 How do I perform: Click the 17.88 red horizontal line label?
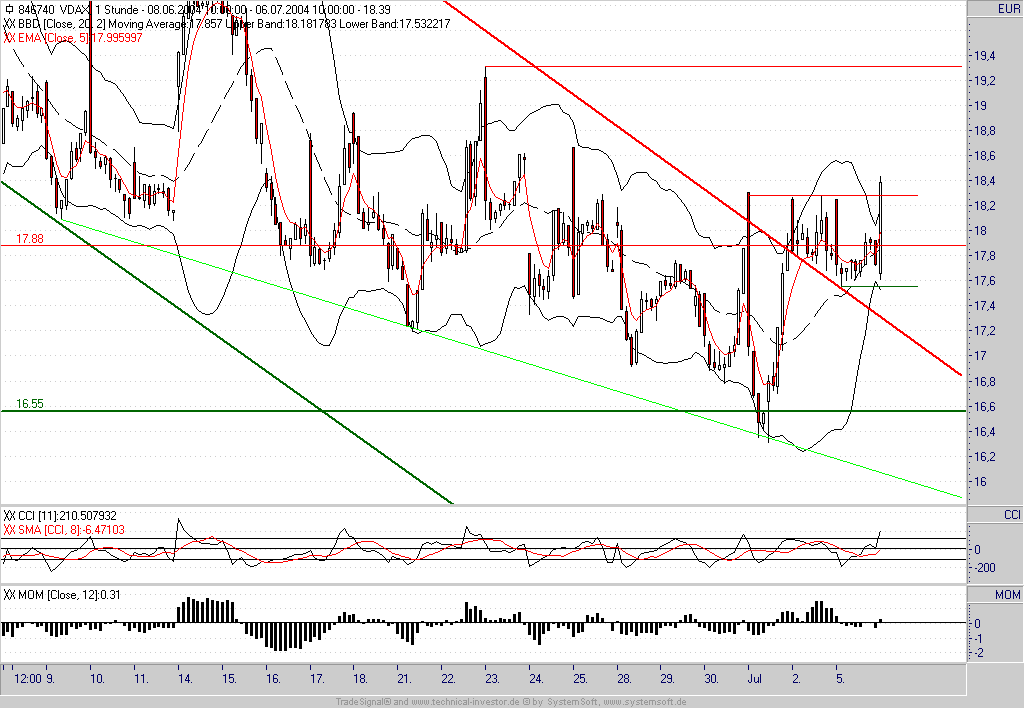pos(29,239)
